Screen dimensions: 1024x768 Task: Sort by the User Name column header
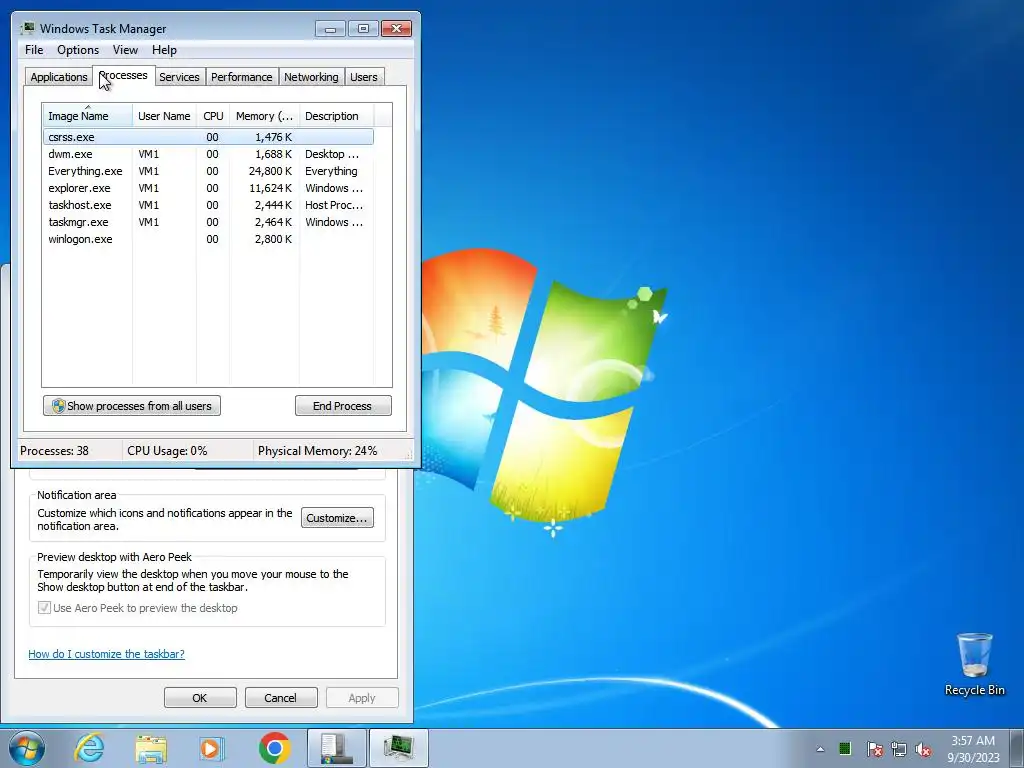(164, 116)
